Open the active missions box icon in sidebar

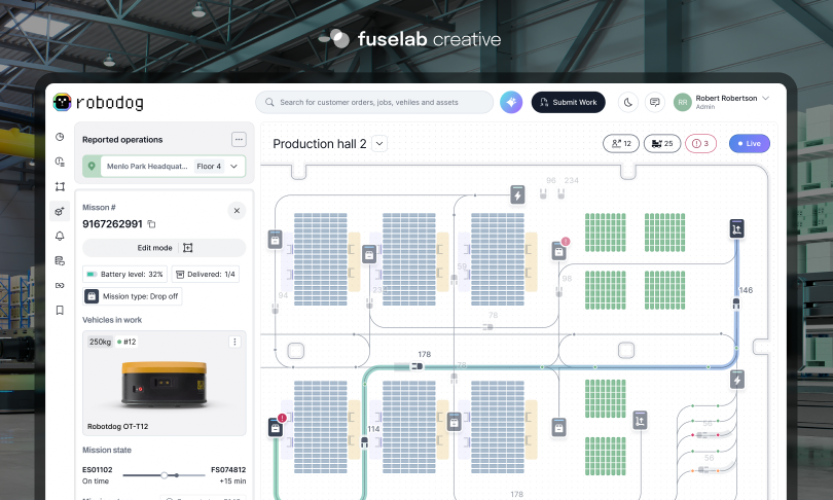pyautogui.click(x=60, y=211)
